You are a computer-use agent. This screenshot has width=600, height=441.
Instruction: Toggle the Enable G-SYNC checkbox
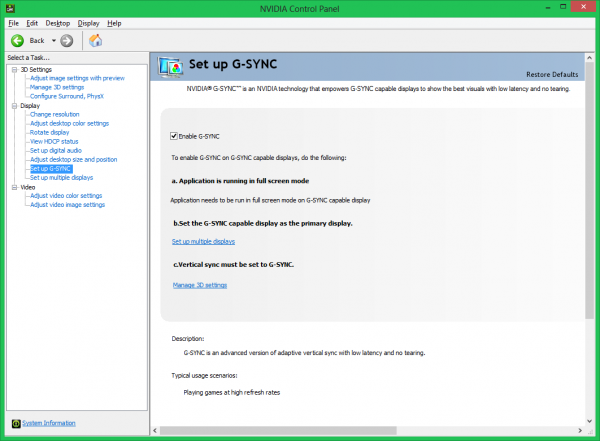coord(174,136)
